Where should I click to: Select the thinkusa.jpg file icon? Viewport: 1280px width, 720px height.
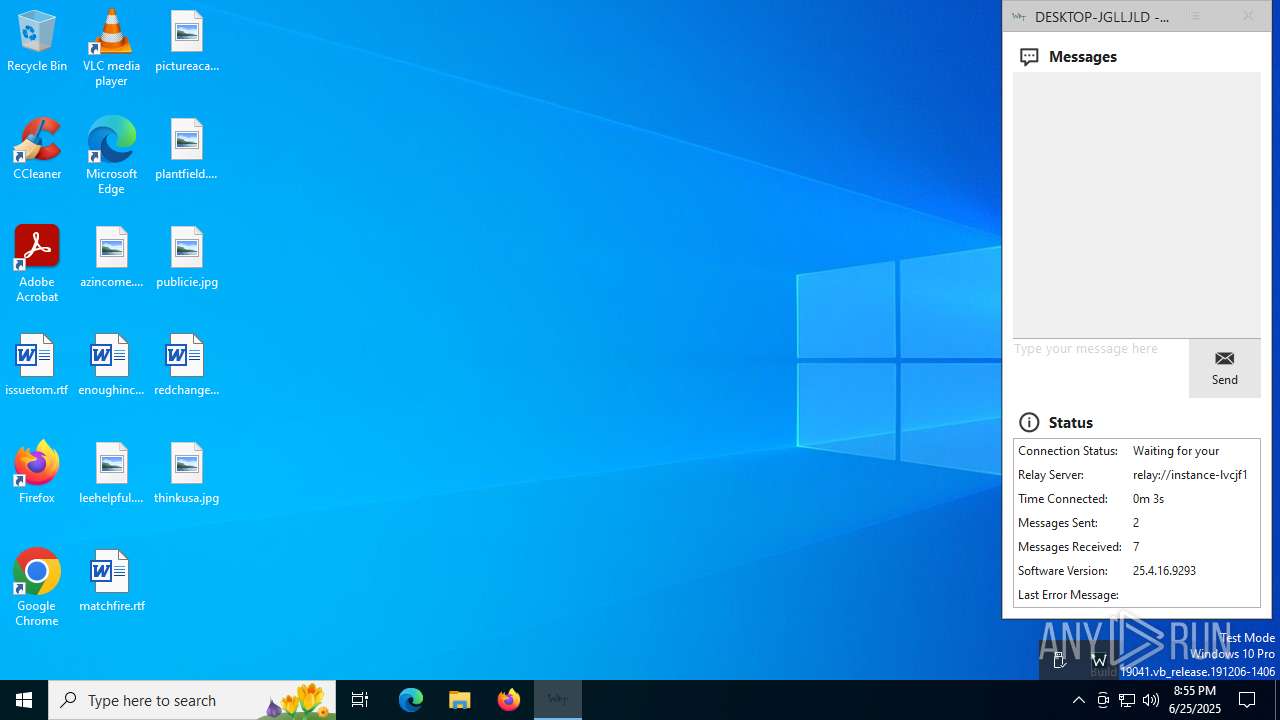(187, 474)
